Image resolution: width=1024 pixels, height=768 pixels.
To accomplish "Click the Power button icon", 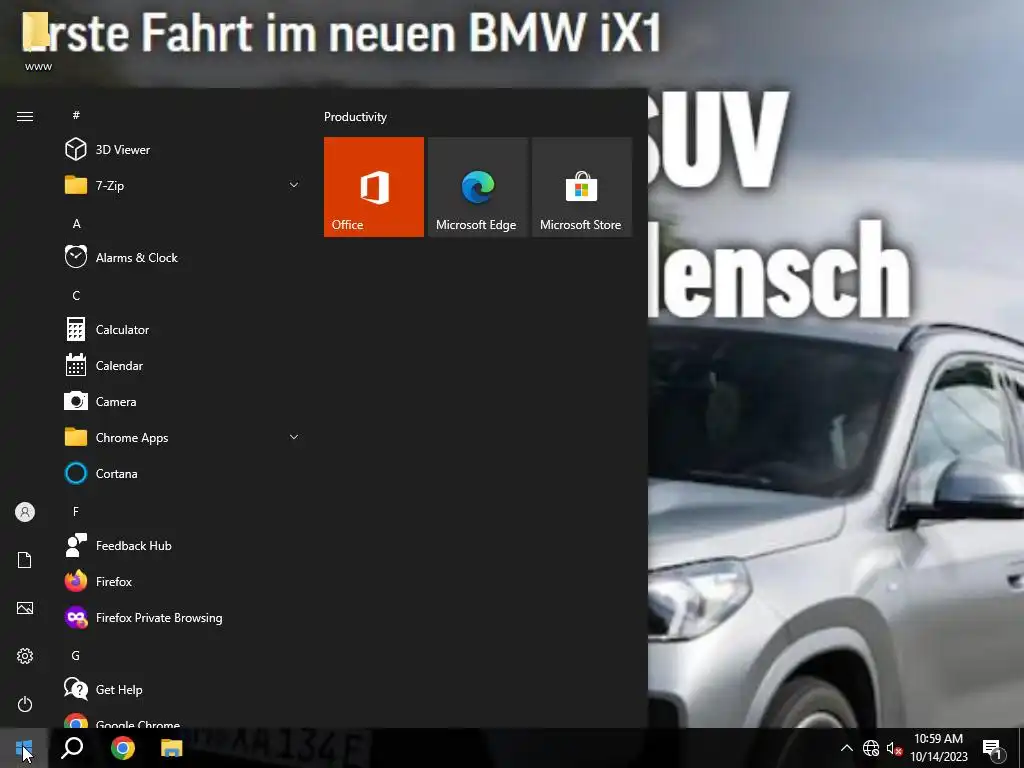I will tap(25, 704).
